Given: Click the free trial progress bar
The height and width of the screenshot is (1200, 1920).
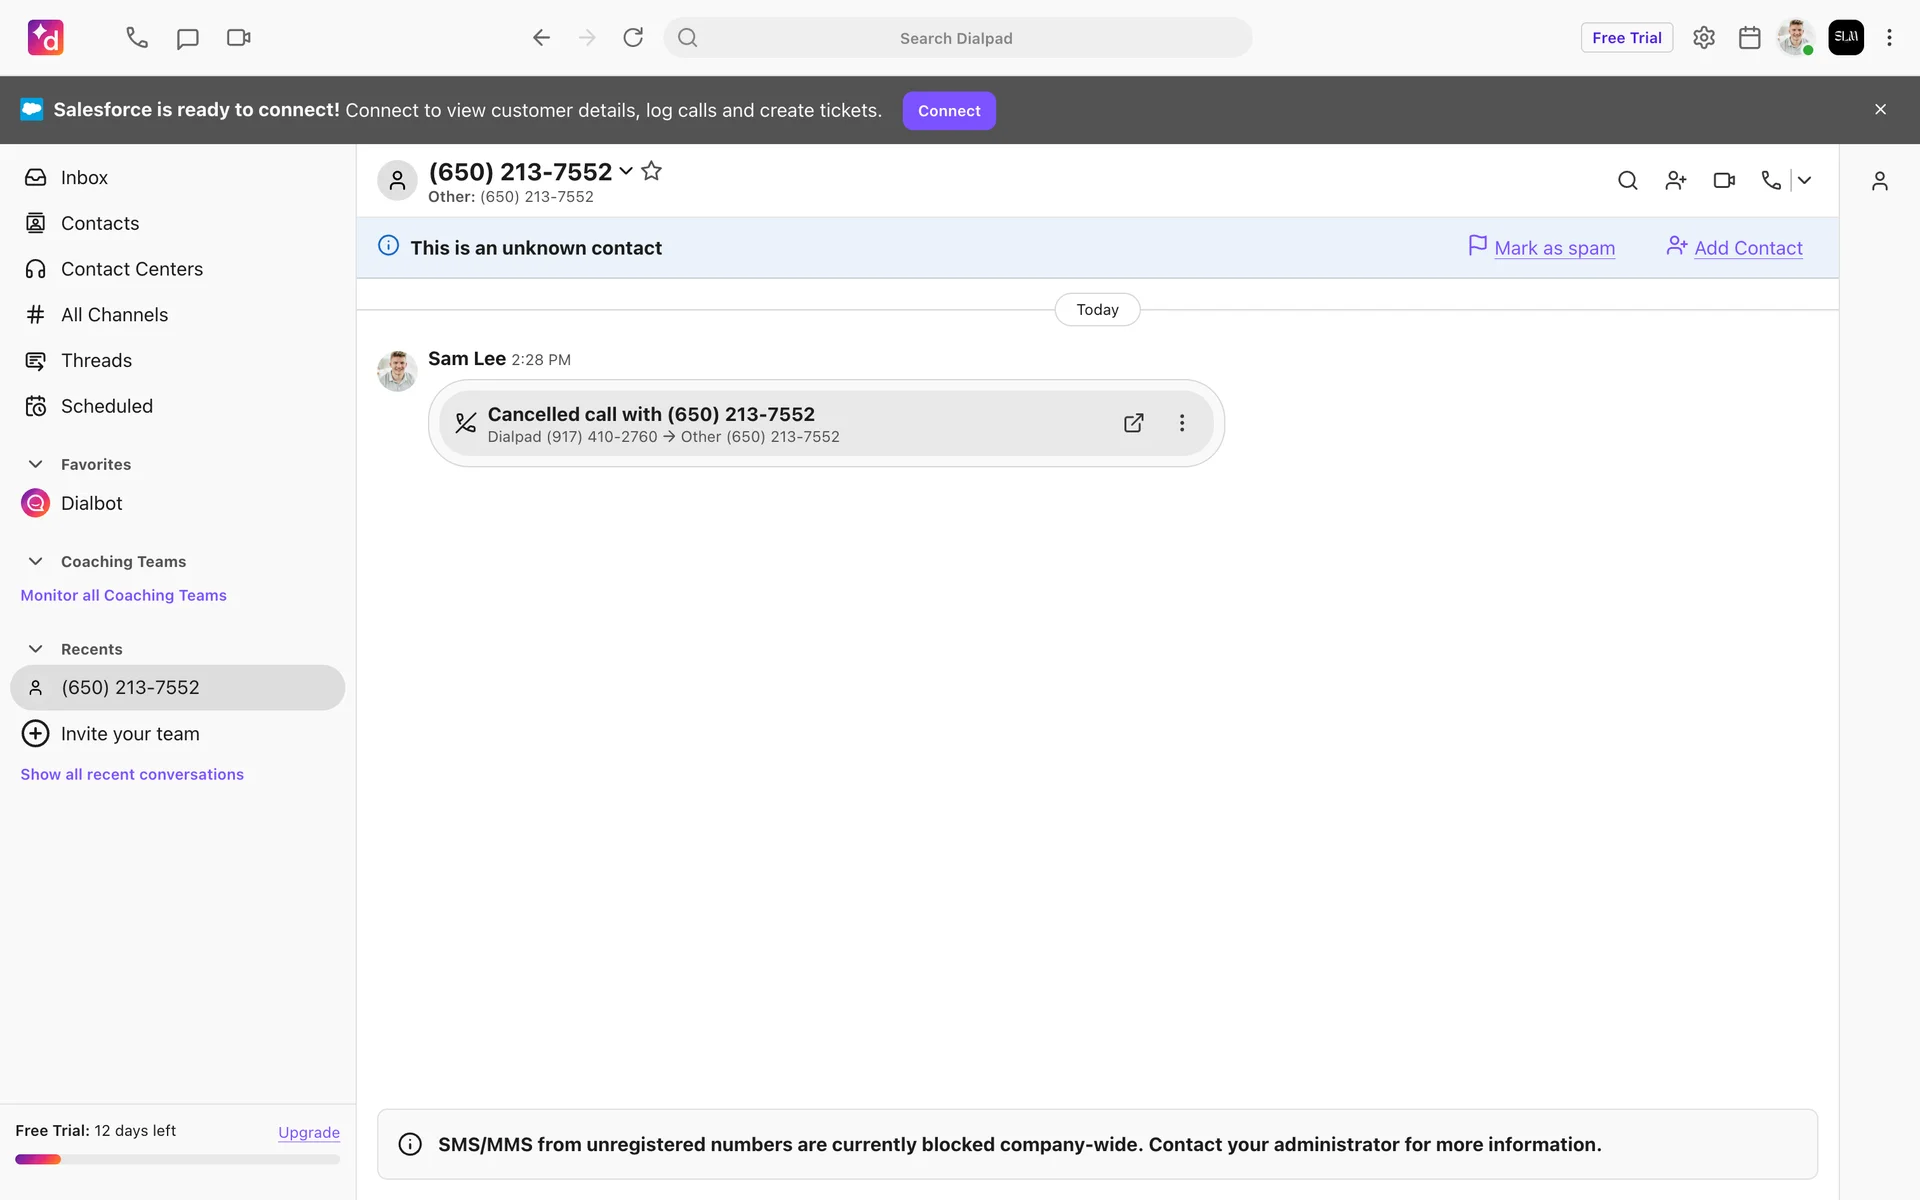Looking at the screenshot, I should click(177, 1159).
